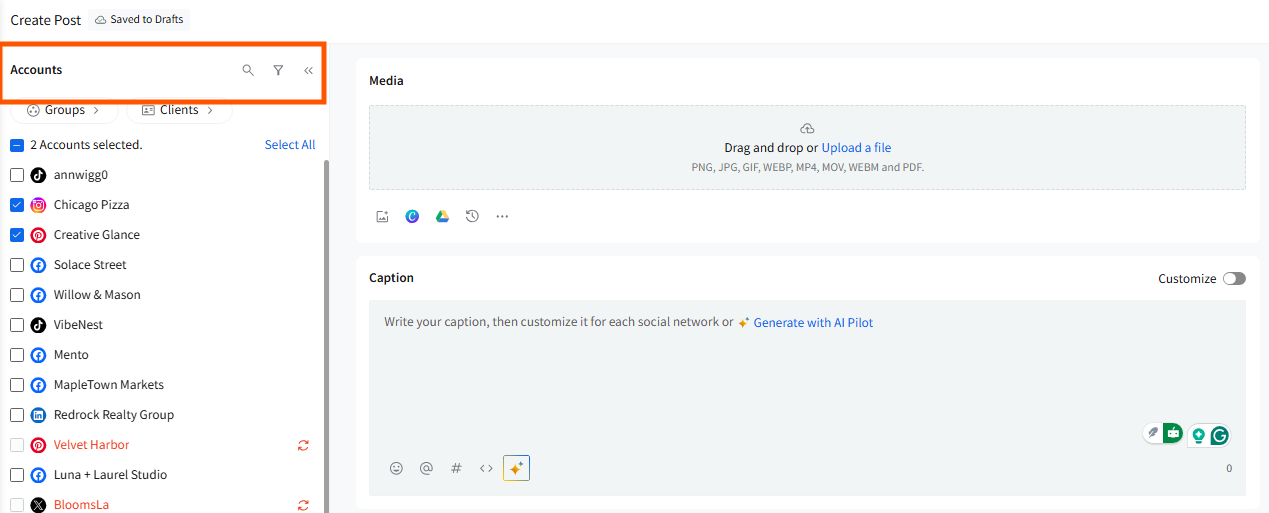
Task: Open recently used media history icon
Action: (x=472, y=216)
